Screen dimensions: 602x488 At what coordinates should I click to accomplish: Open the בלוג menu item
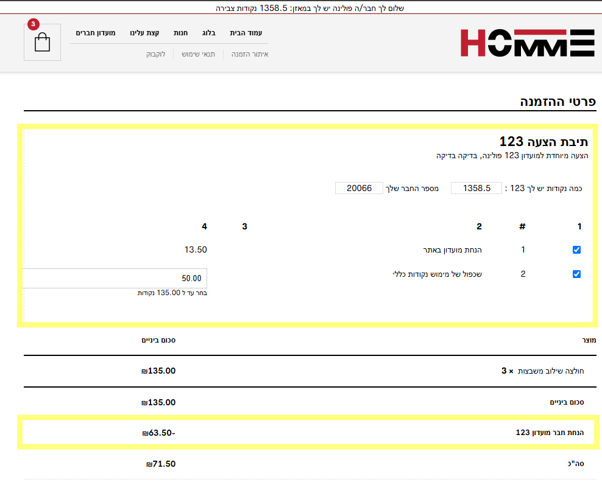coord(208,33)
